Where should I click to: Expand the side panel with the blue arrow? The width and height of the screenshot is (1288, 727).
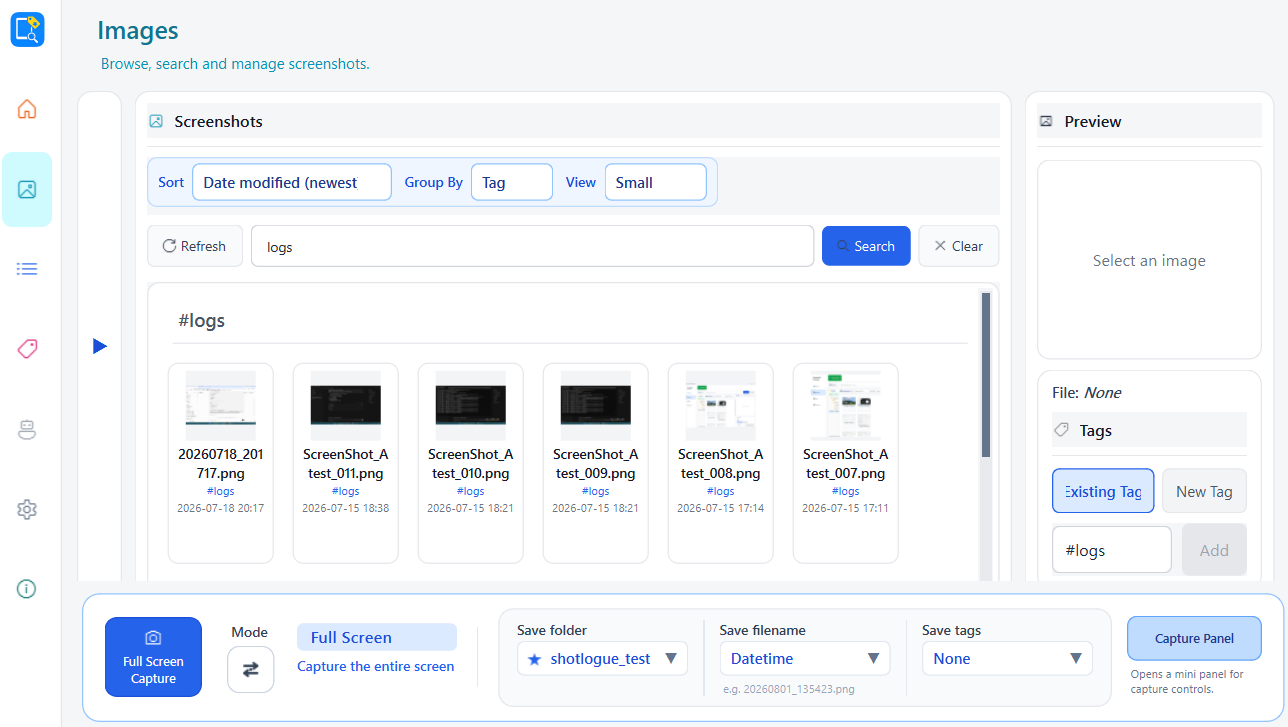pos(99,346)
